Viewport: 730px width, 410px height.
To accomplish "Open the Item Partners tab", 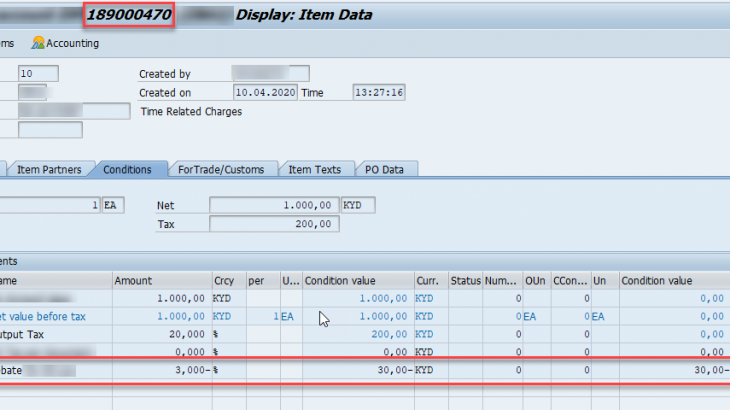I will click(49, 170).
